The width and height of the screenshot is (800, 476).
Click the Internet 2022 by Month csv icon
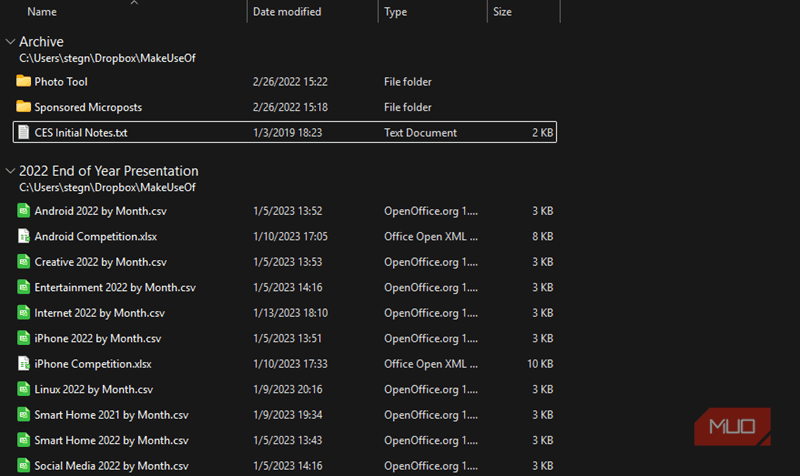pos(23,312)
